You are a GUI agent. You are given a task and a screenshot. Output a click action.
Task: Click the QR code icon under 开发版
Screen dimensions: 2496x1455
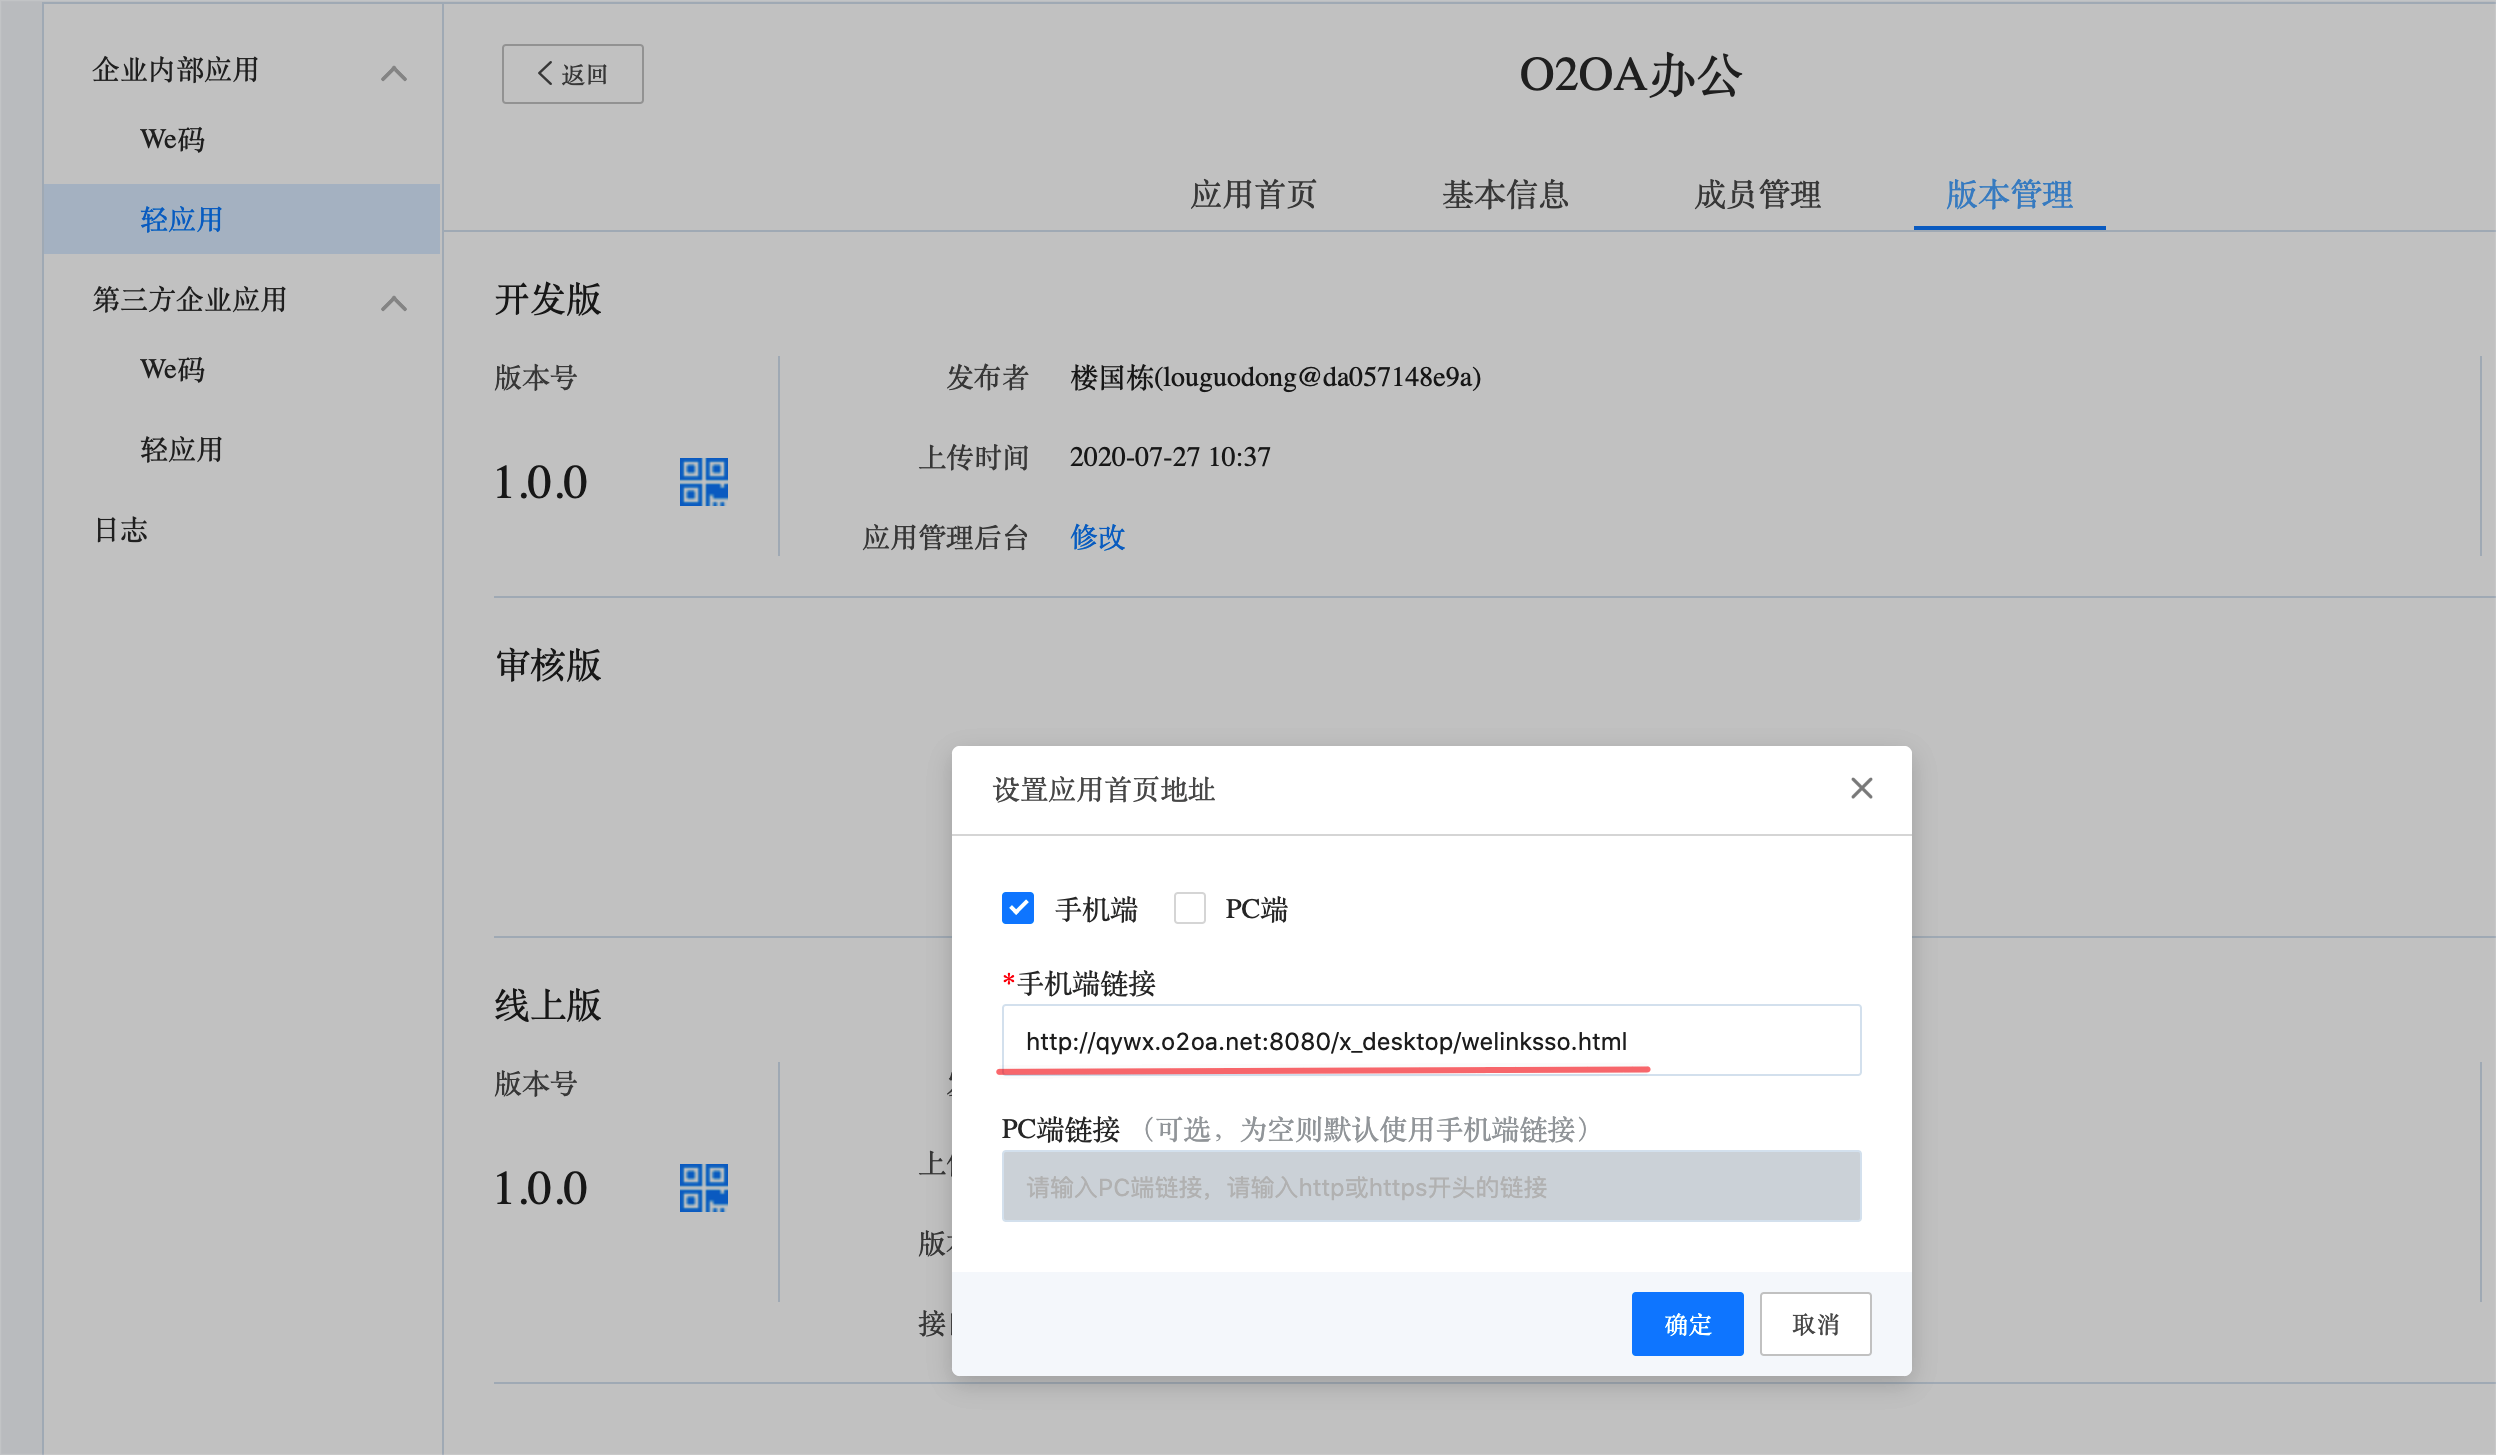pos(703,482)
